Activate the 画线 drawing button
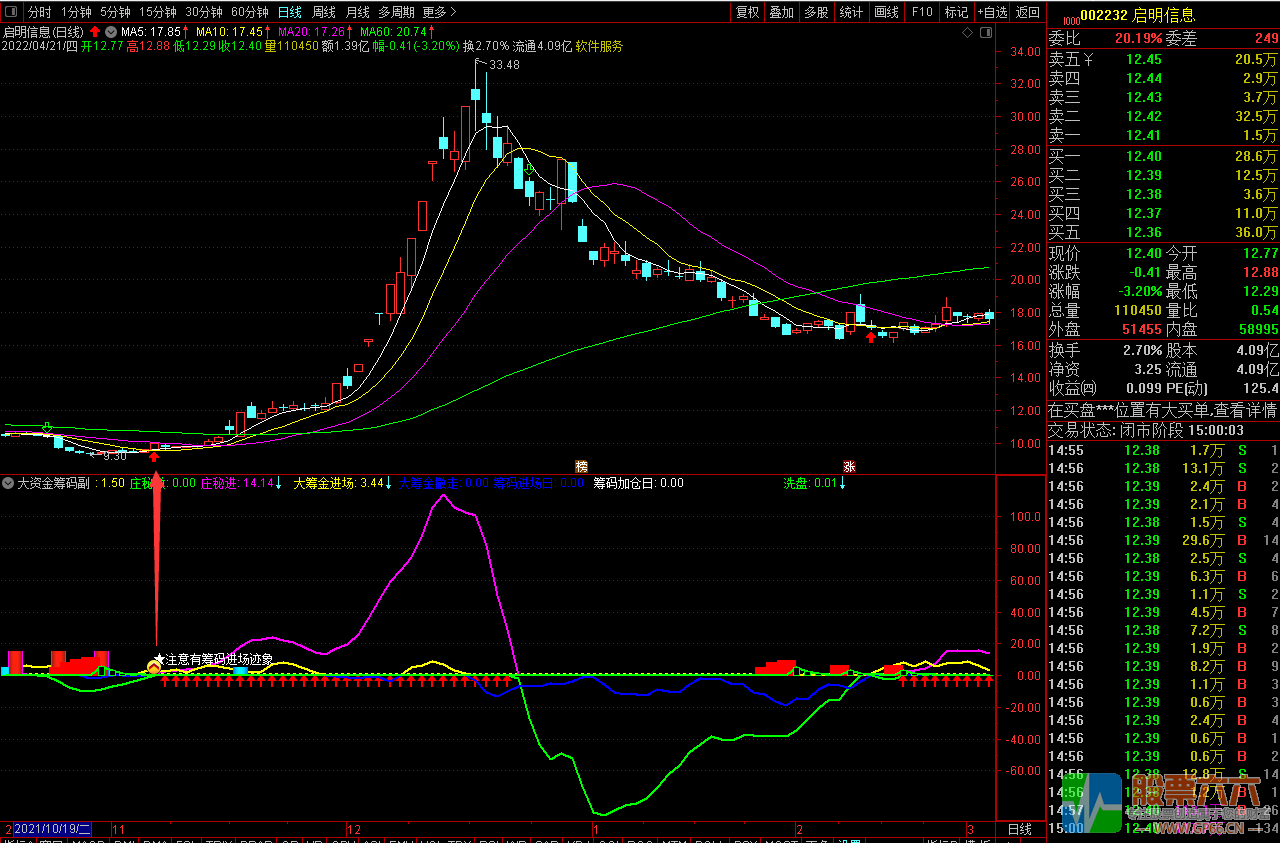The width and height of the screenshot is (1280, 843). click(x=886, y=12)
